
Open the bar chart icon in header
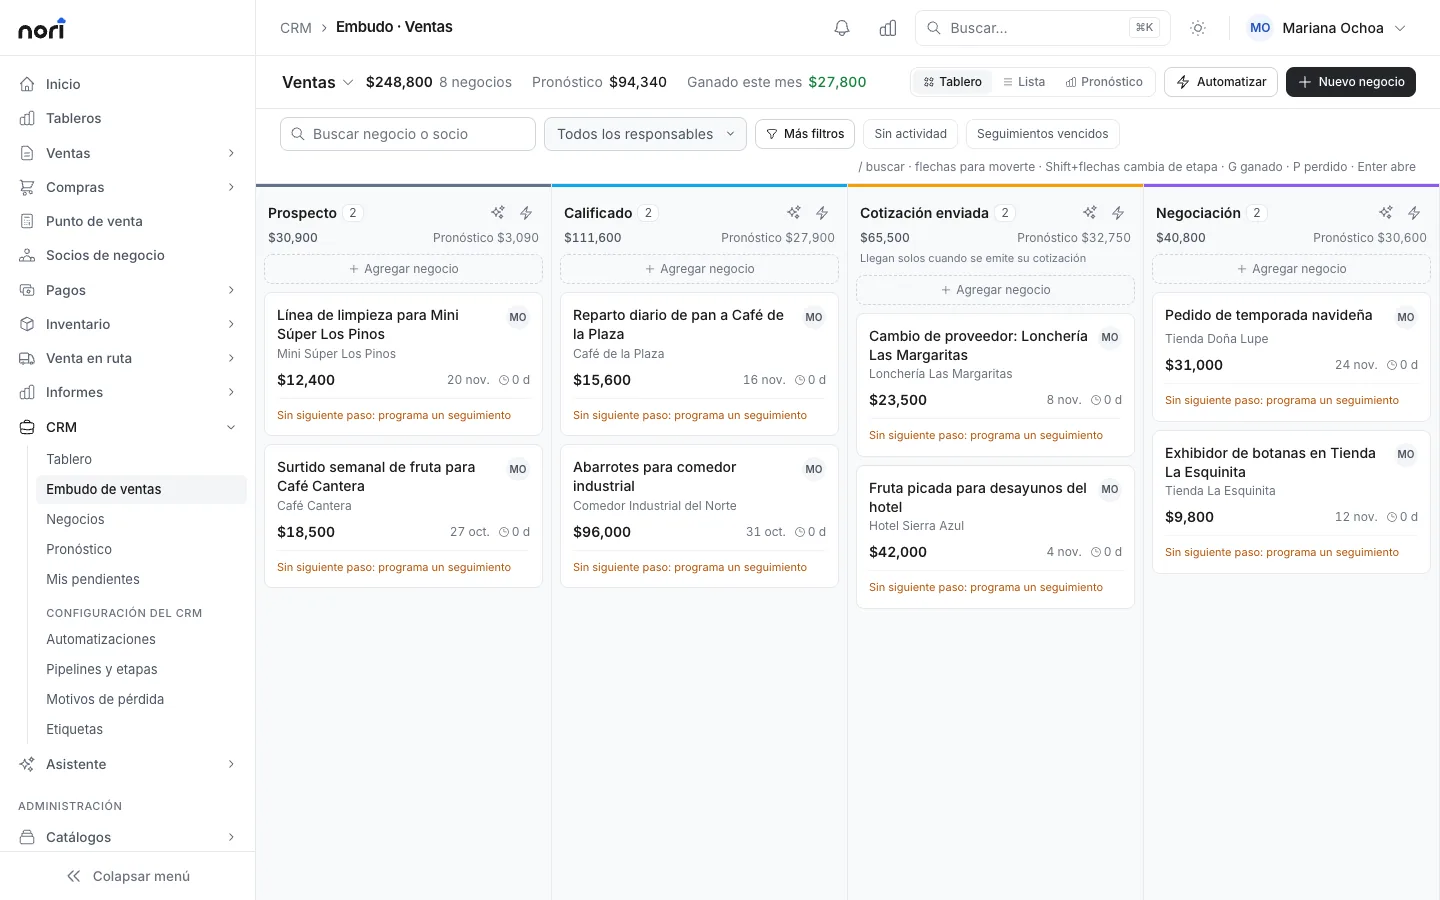click(888, 28)
